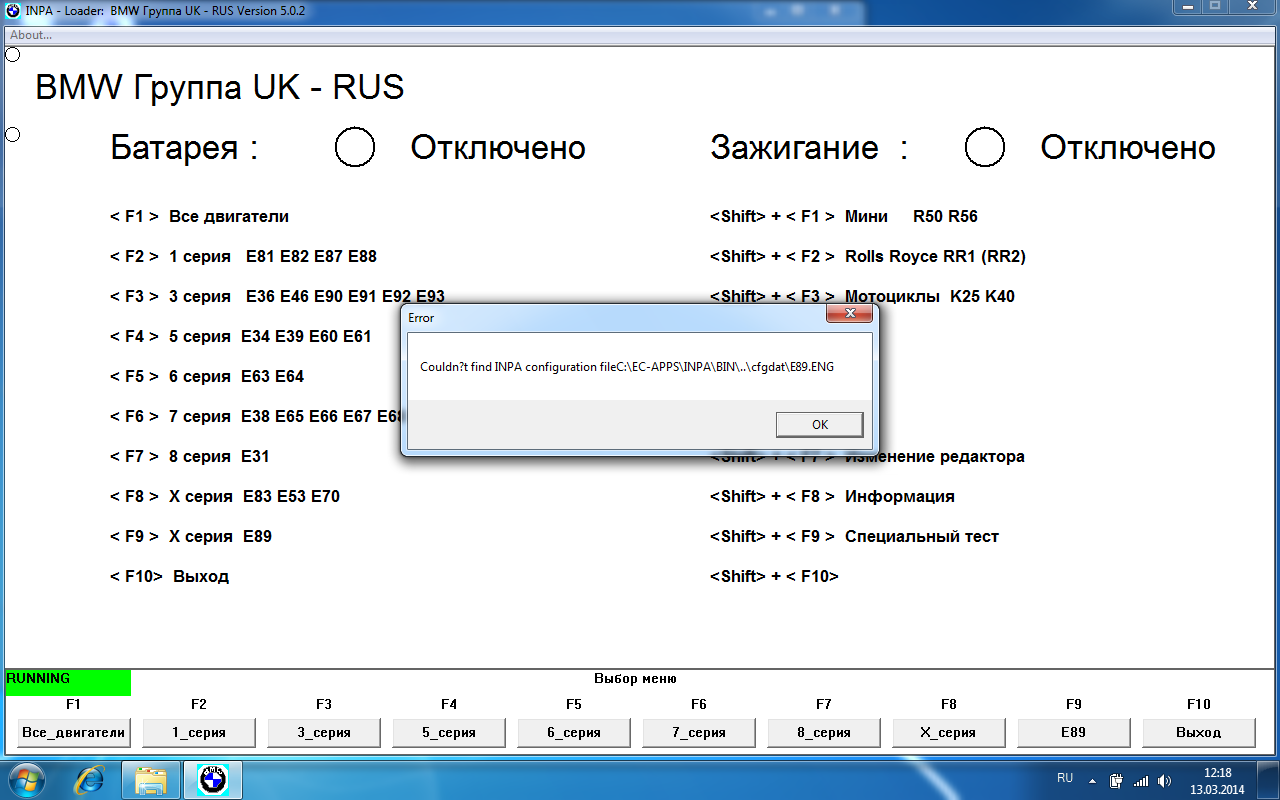Screen dimensions: 1280x800
Task: Click the volume speaker tray icon
Action: pyautogui.click(x=1164, y=780)
